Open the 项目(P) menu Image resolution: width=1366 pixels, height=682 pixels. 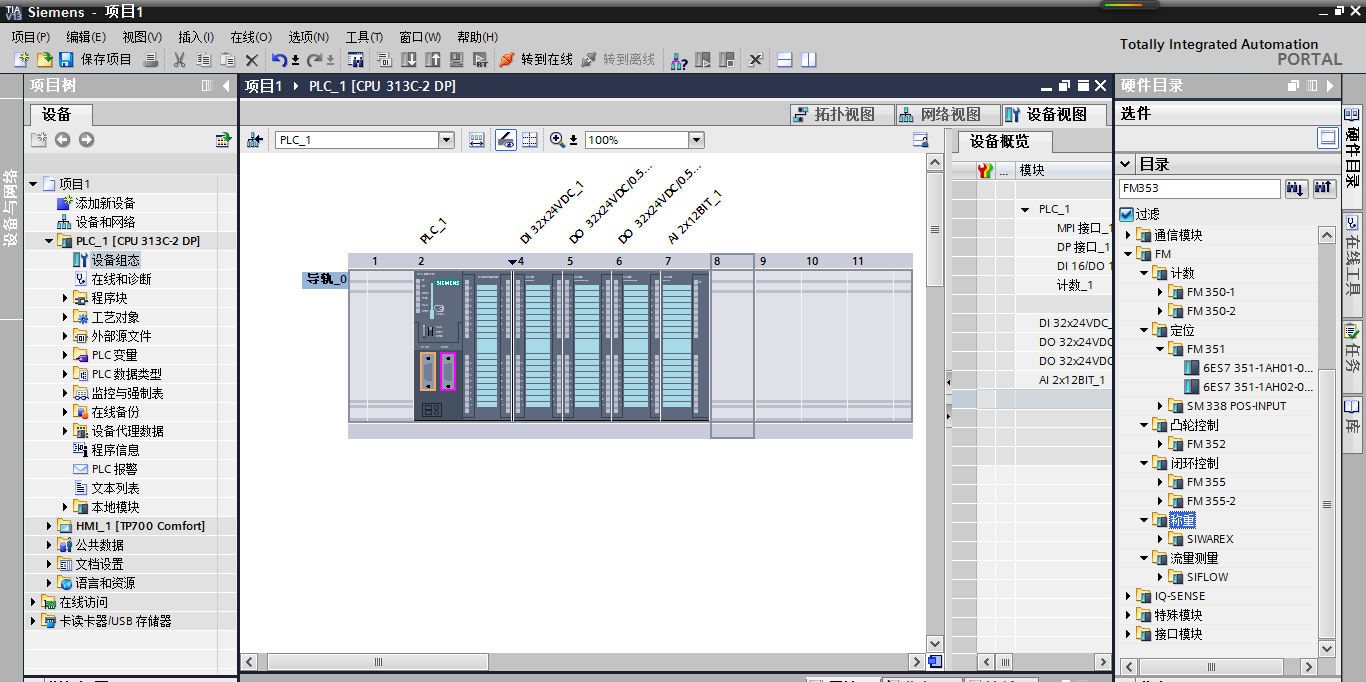[31, 37]
